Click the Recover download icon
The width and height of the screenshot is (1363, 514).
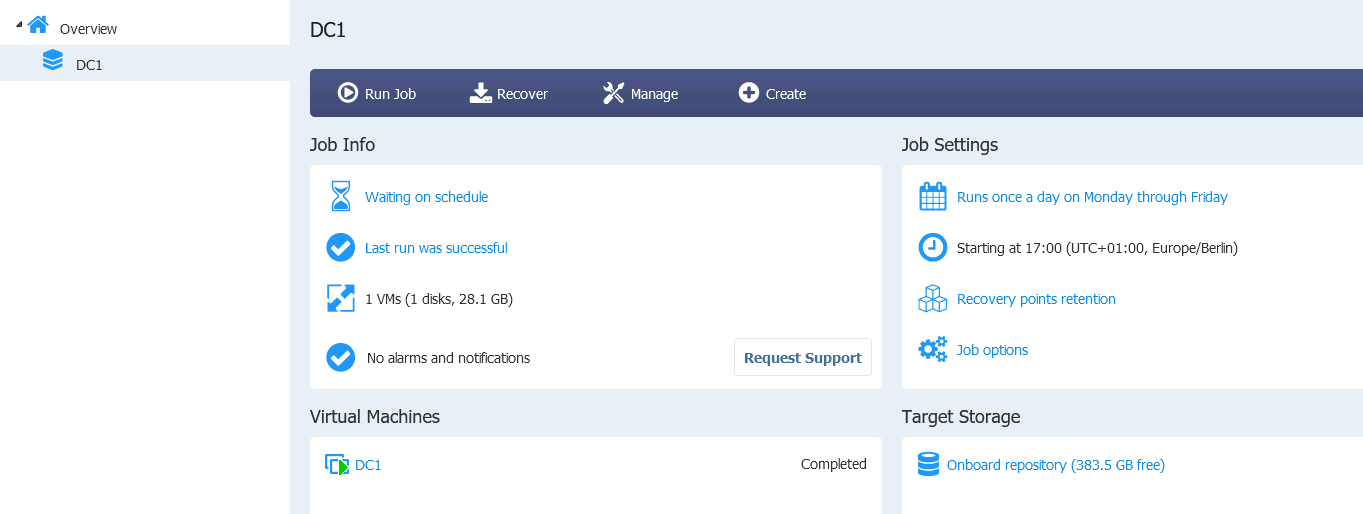[481, 93]
